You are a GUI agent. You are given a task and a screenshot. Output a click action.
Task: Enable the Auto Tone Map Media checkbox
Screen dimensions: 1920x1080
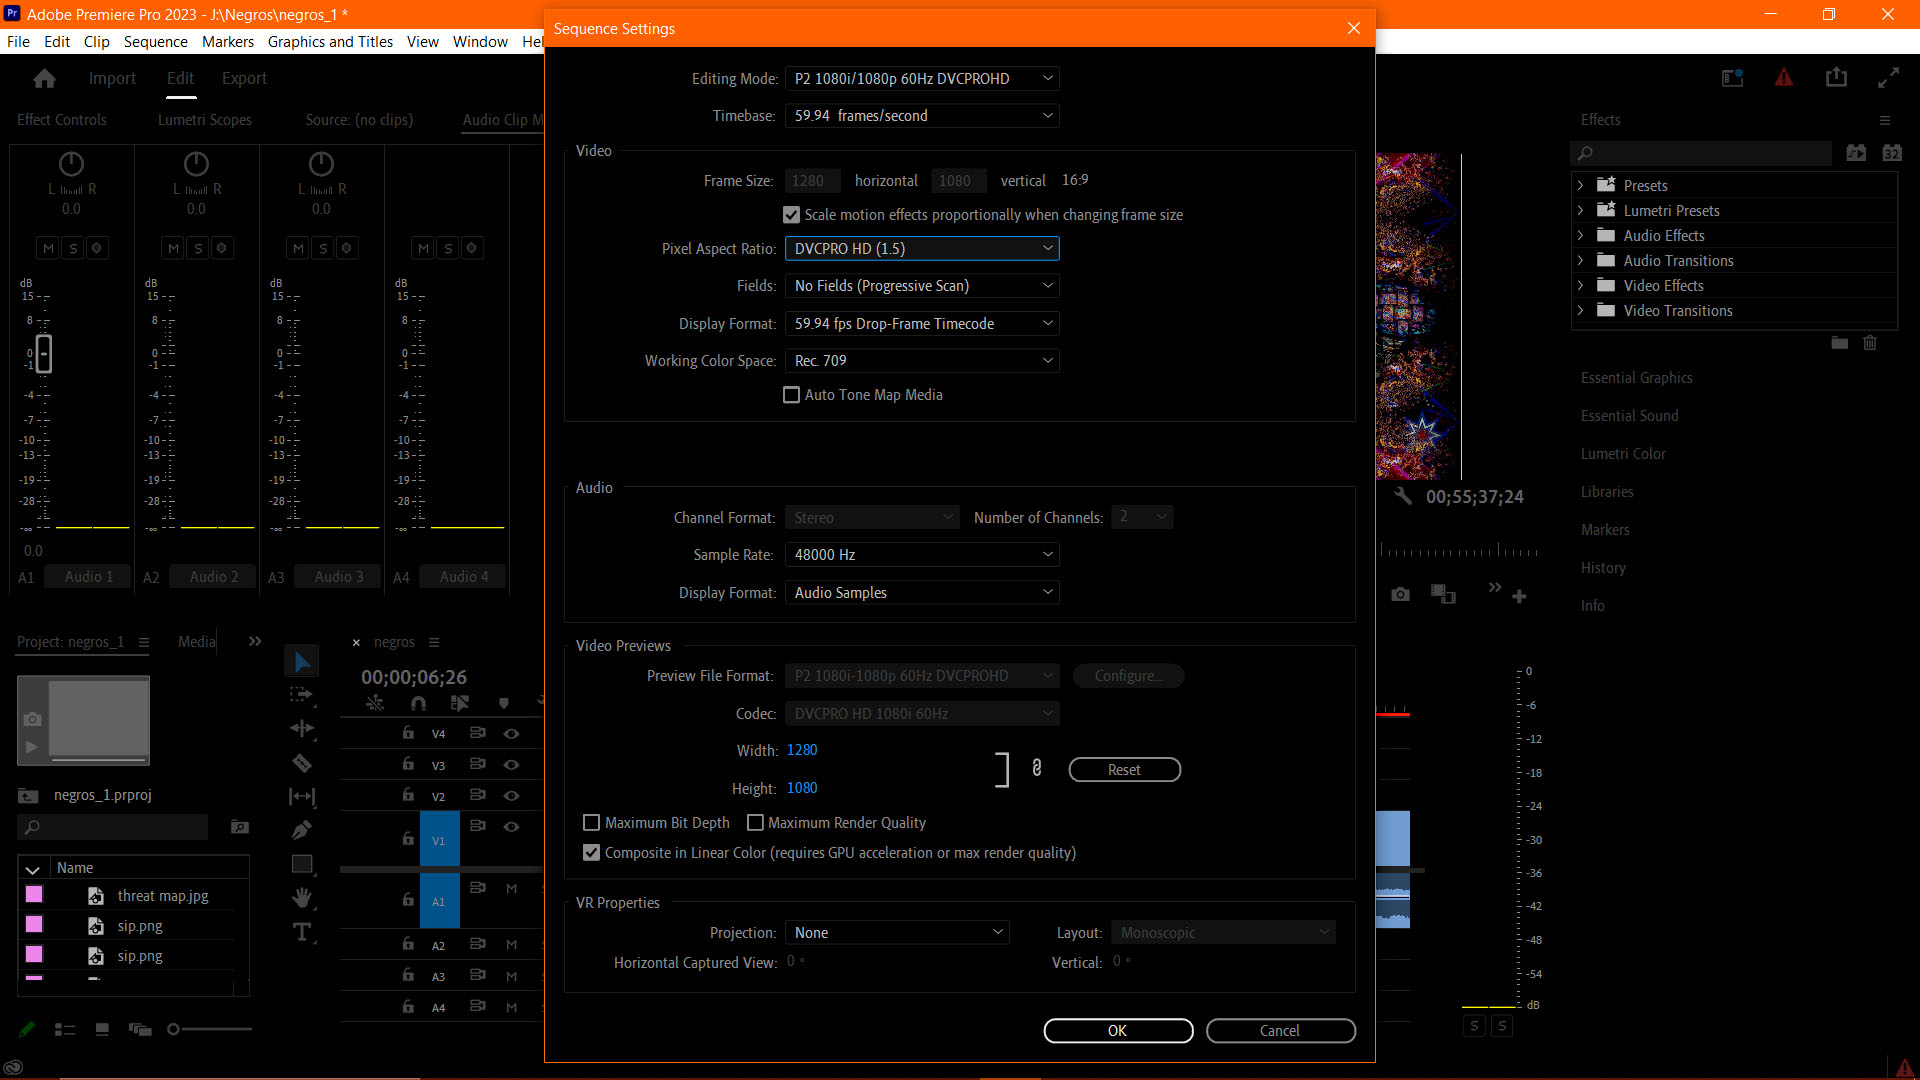[x=791, y=395]
